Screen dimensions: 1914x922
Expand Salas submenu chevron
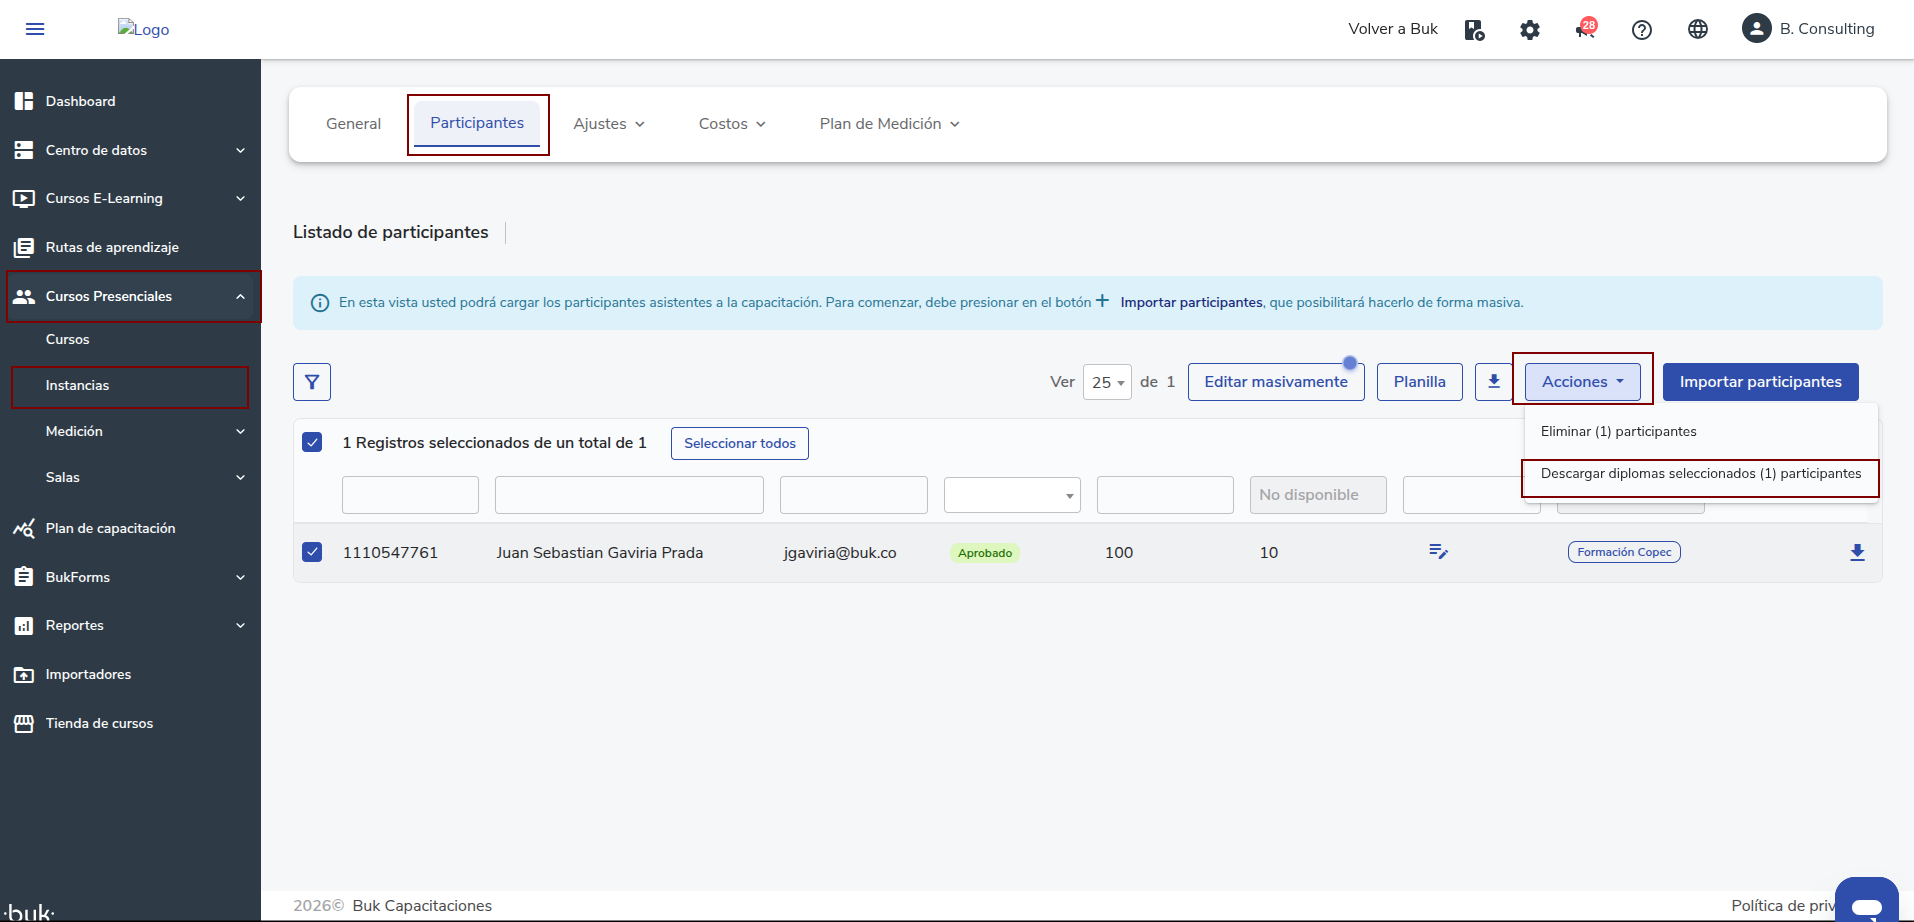point(240,478)
